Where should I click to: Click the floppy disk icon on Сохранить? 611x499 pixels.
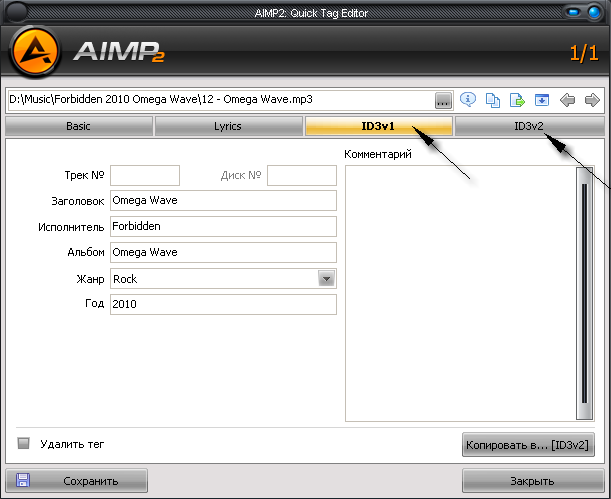pos(23,480)
